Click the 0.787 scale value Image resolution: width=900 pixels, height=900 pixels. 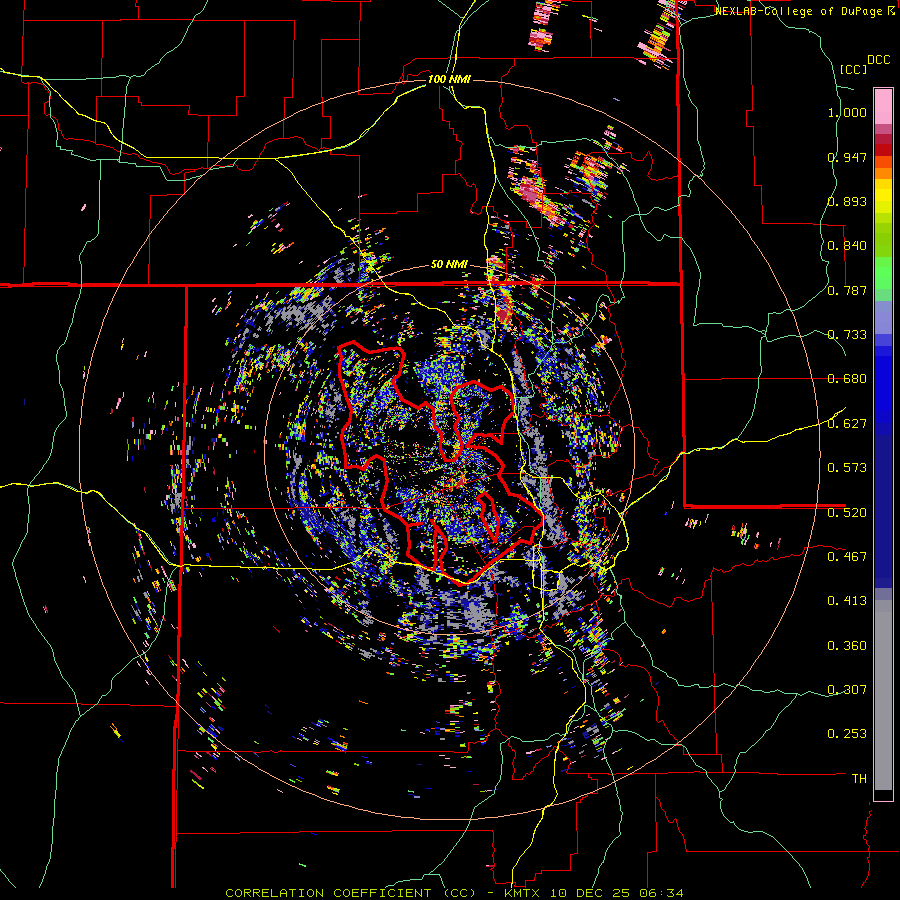pyautogui.click(x=847, y=290)
